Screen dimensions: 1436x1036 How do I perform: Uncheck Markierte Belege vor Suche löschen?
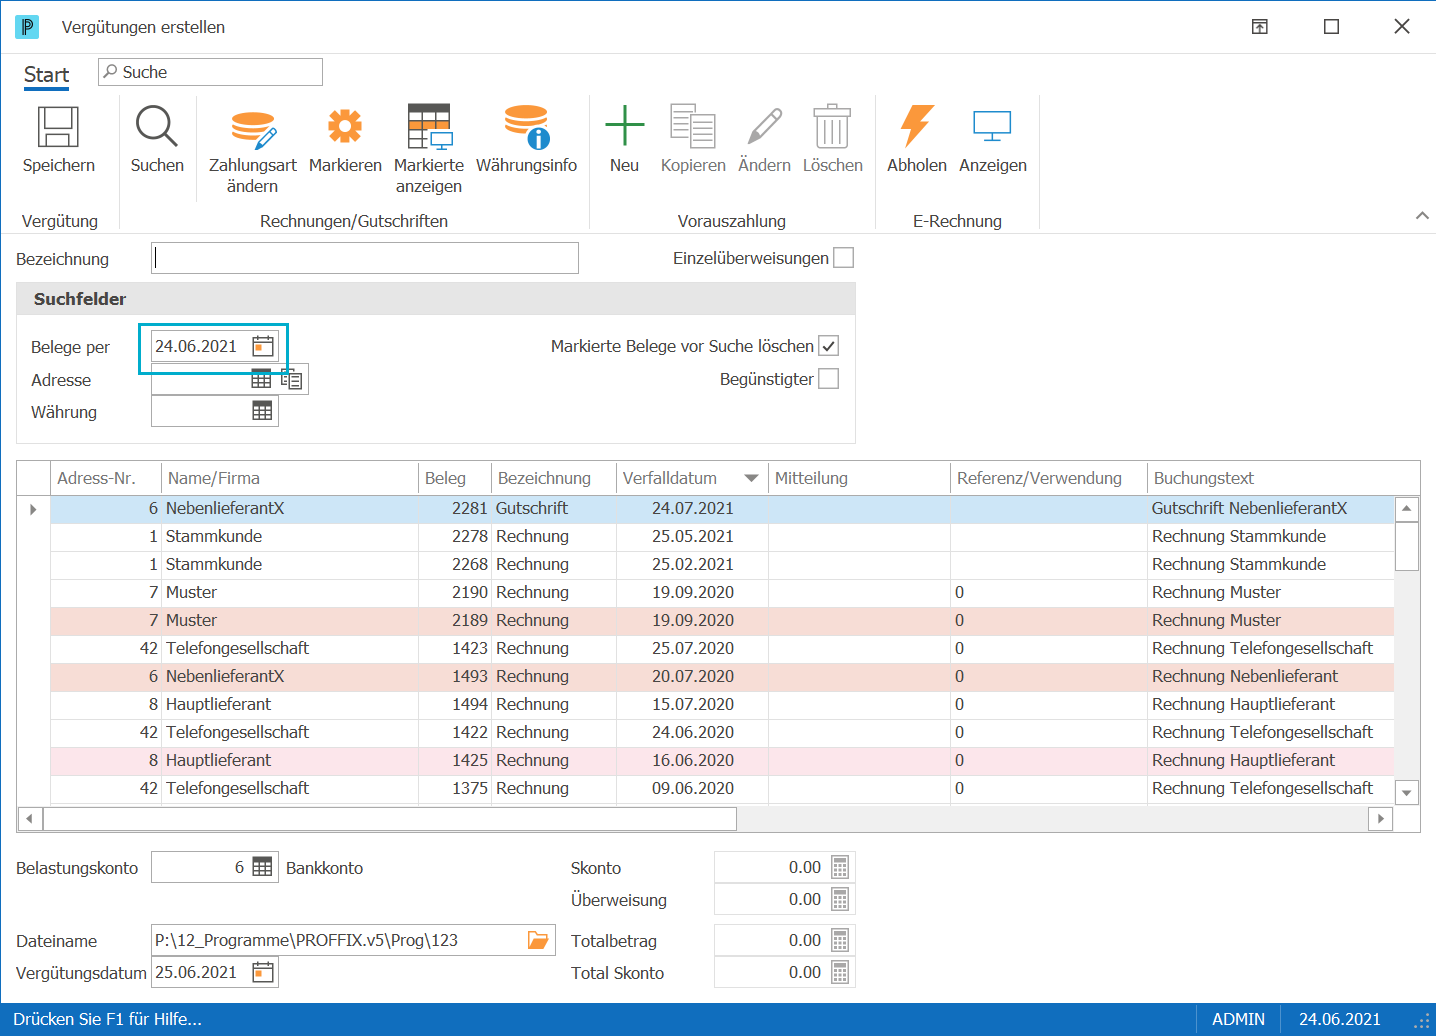click(828, 346)
